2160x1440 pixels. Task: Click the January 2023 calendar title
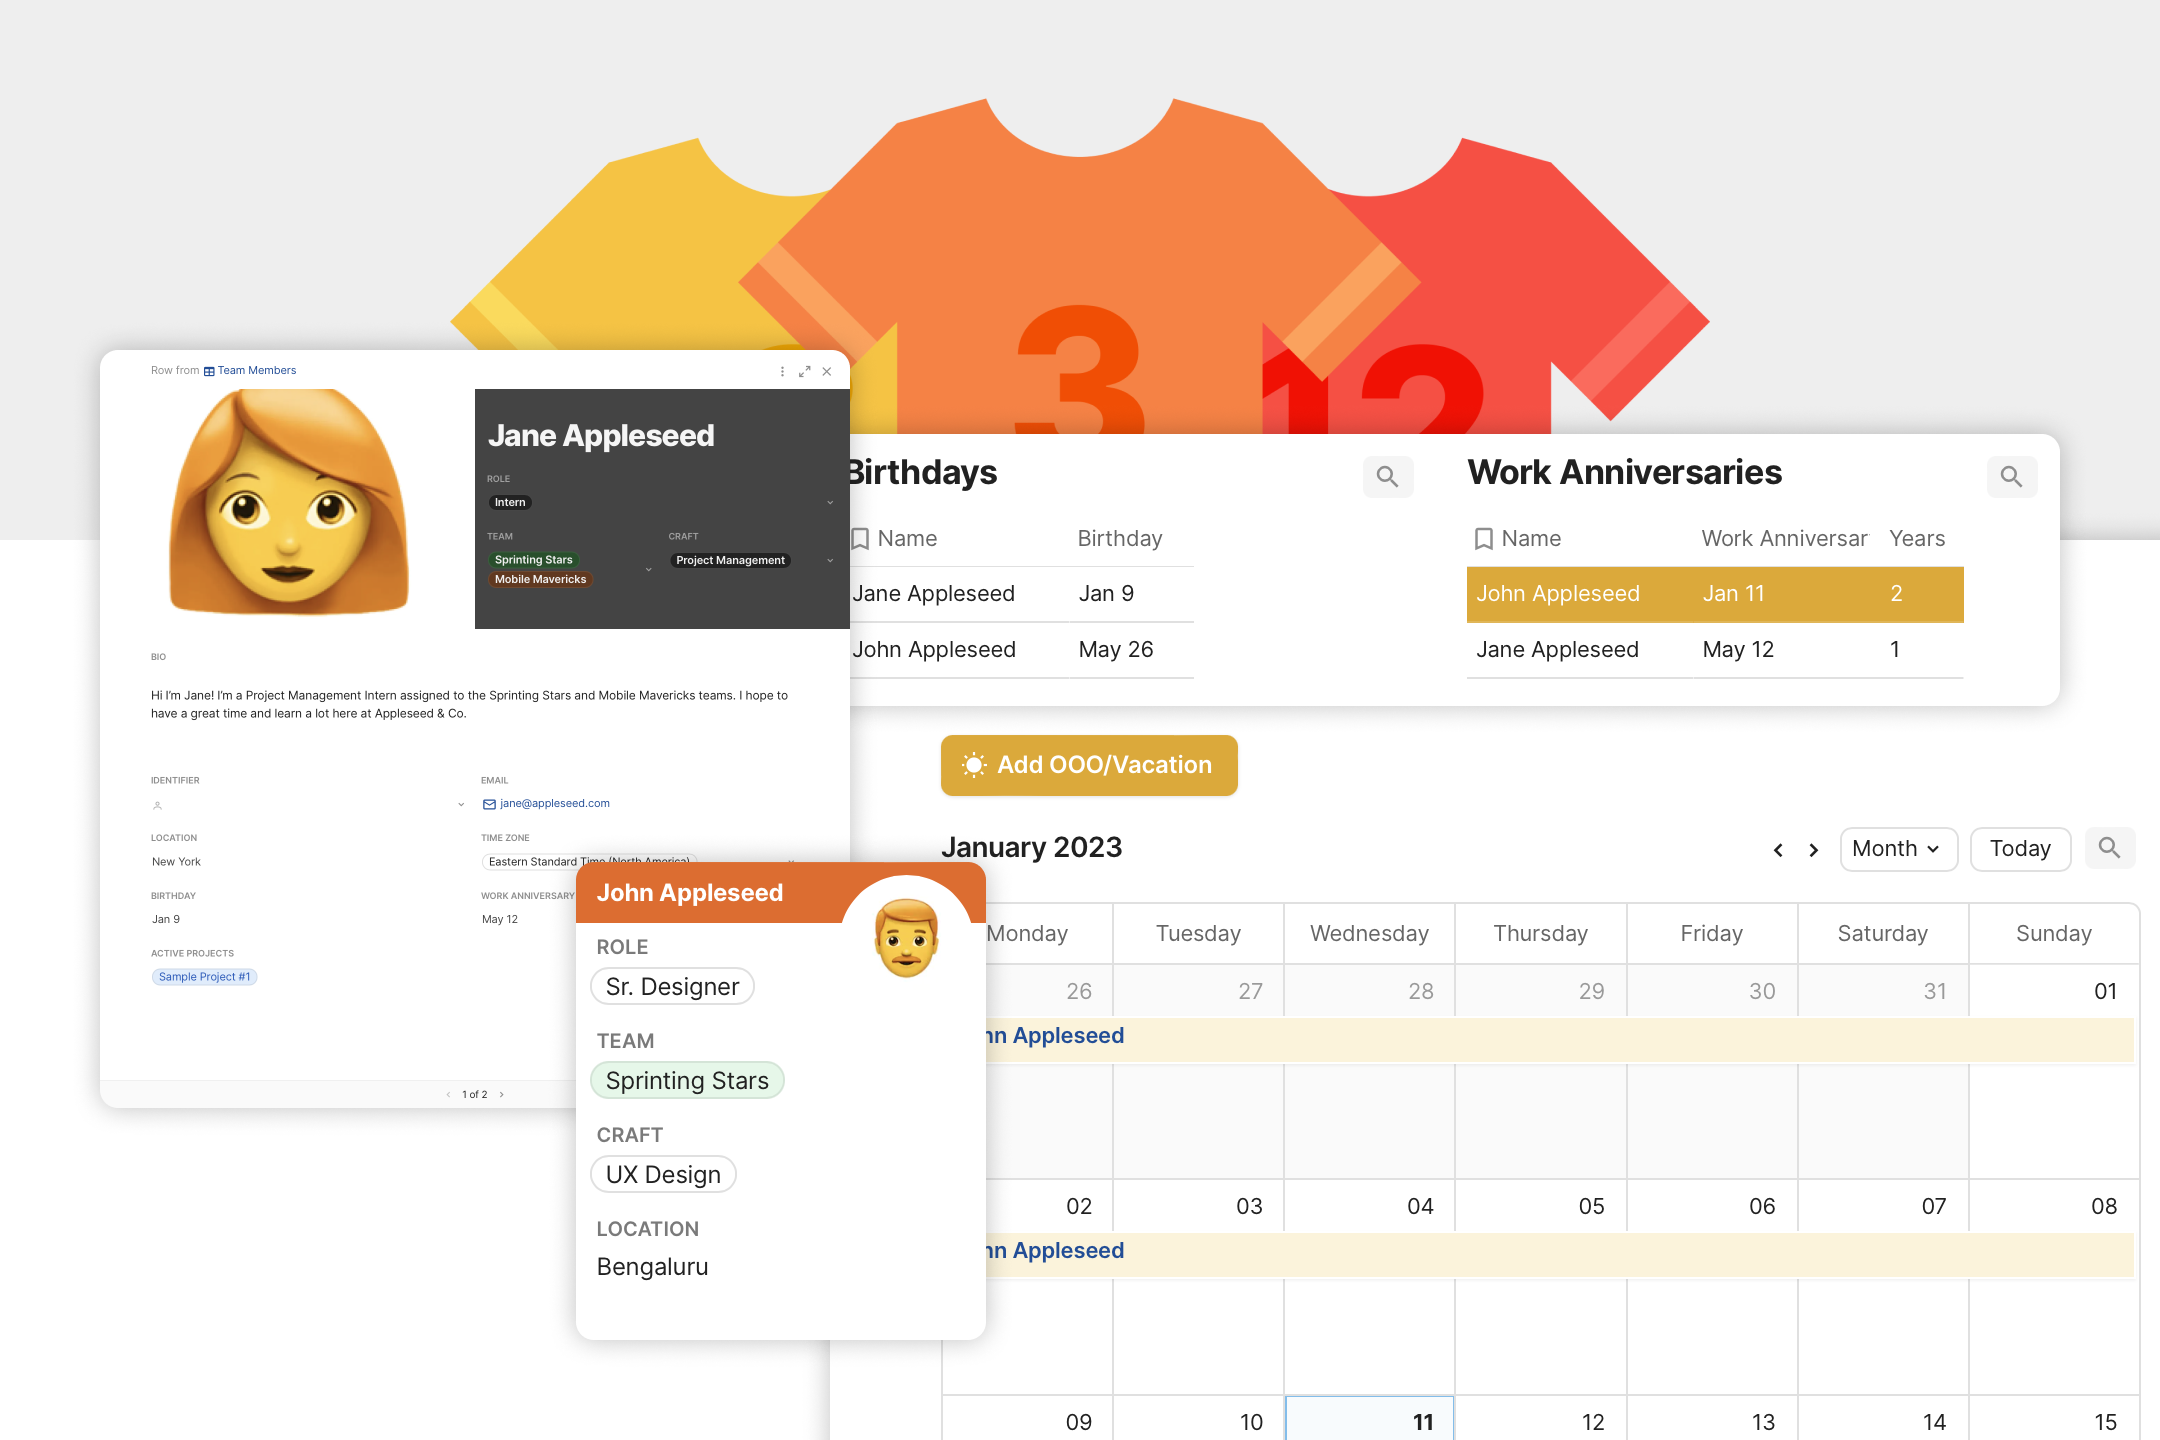click(1031, 848)
